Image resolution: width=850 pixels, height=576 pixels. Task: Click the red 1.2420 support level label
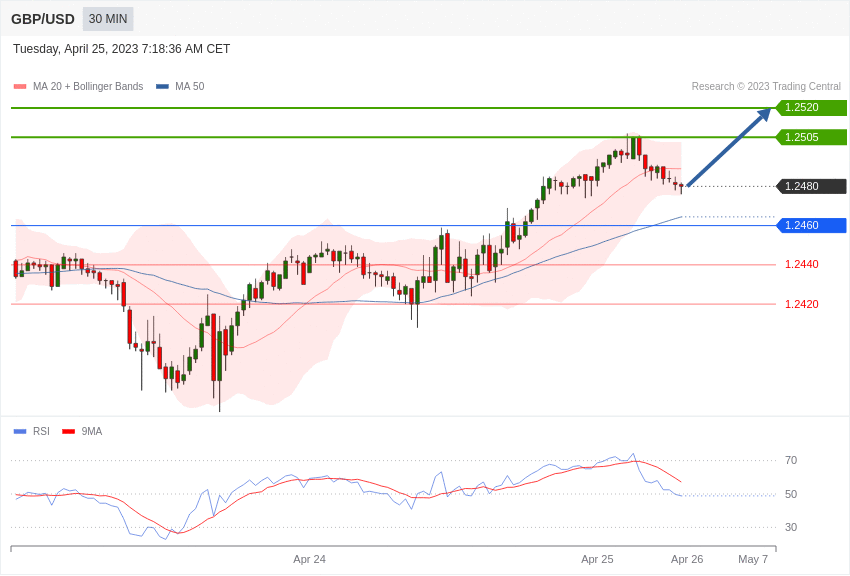(801, 304)
